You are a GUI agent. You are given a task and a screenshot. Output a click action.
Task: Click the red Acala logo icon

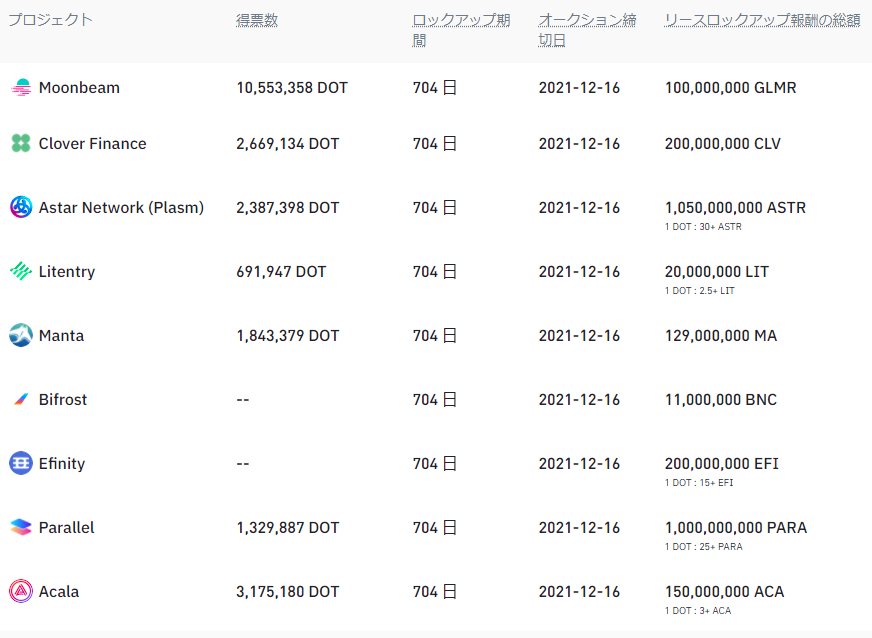coord(21,591)
